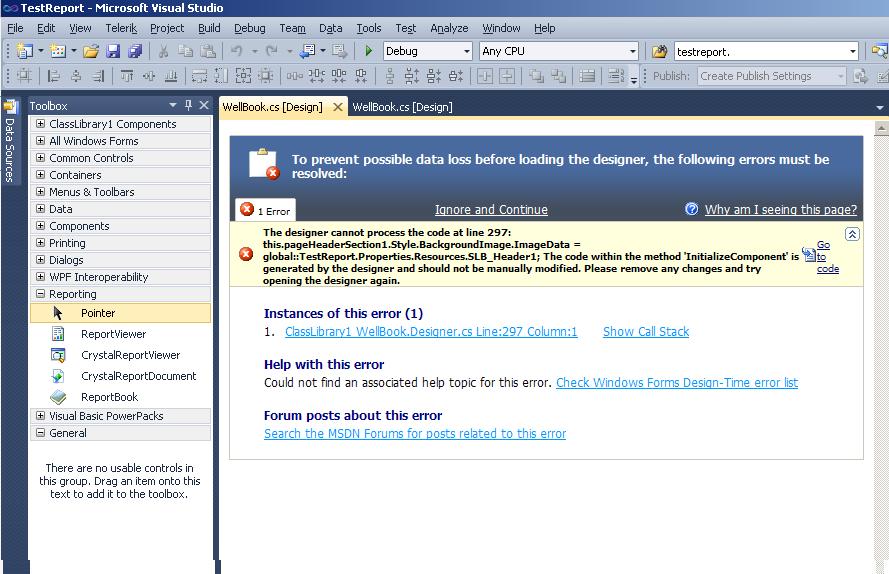Switch to second WellBook.cs [Design] tab

point(403,107)
